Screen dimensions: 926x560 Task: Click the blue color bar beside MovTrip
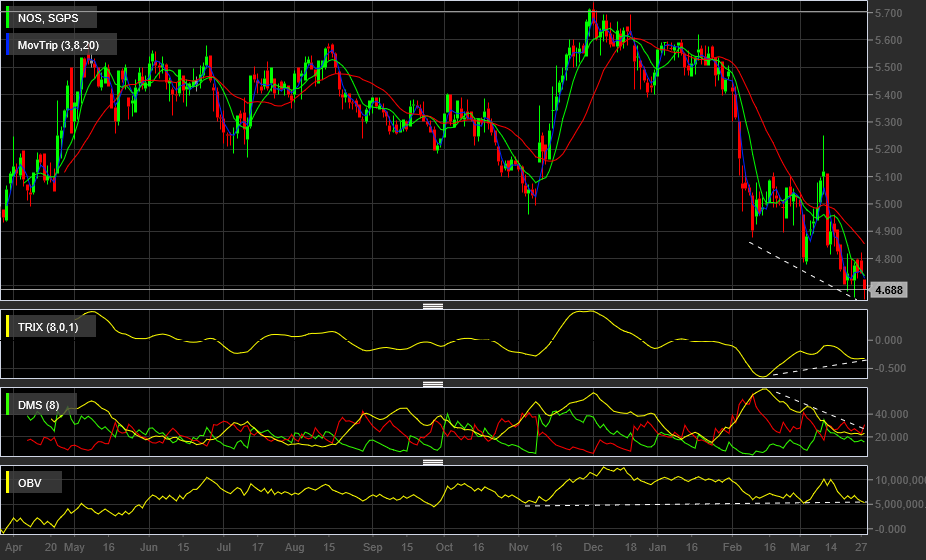click(x=8, y=44)
